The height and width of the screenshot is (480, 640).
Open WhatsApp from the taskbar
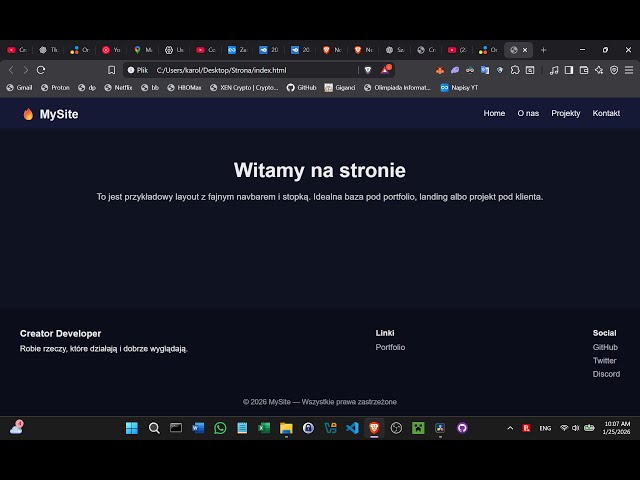pyautogui.click(x=220, y=428)
